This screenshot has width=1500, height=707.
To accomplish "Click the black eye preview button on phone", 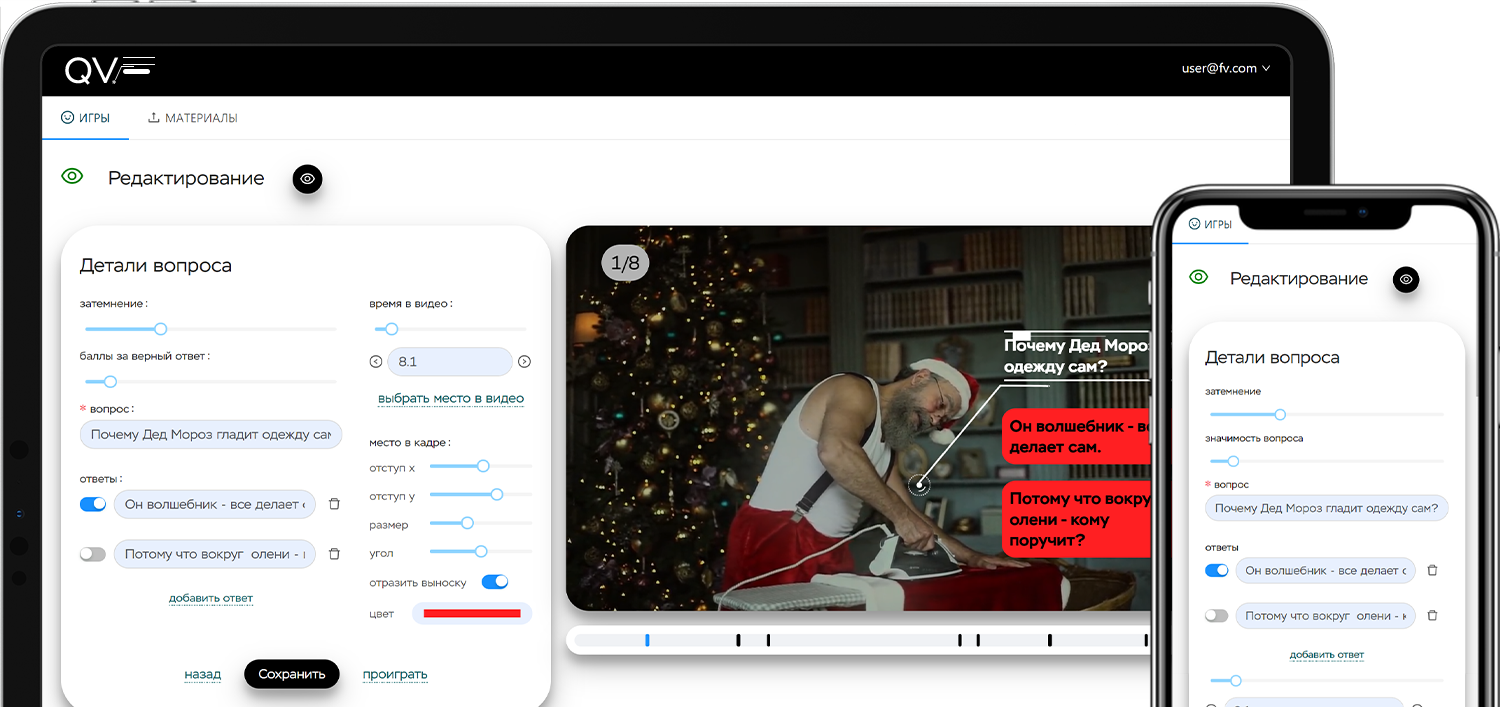I will (x=1406, y=280).
